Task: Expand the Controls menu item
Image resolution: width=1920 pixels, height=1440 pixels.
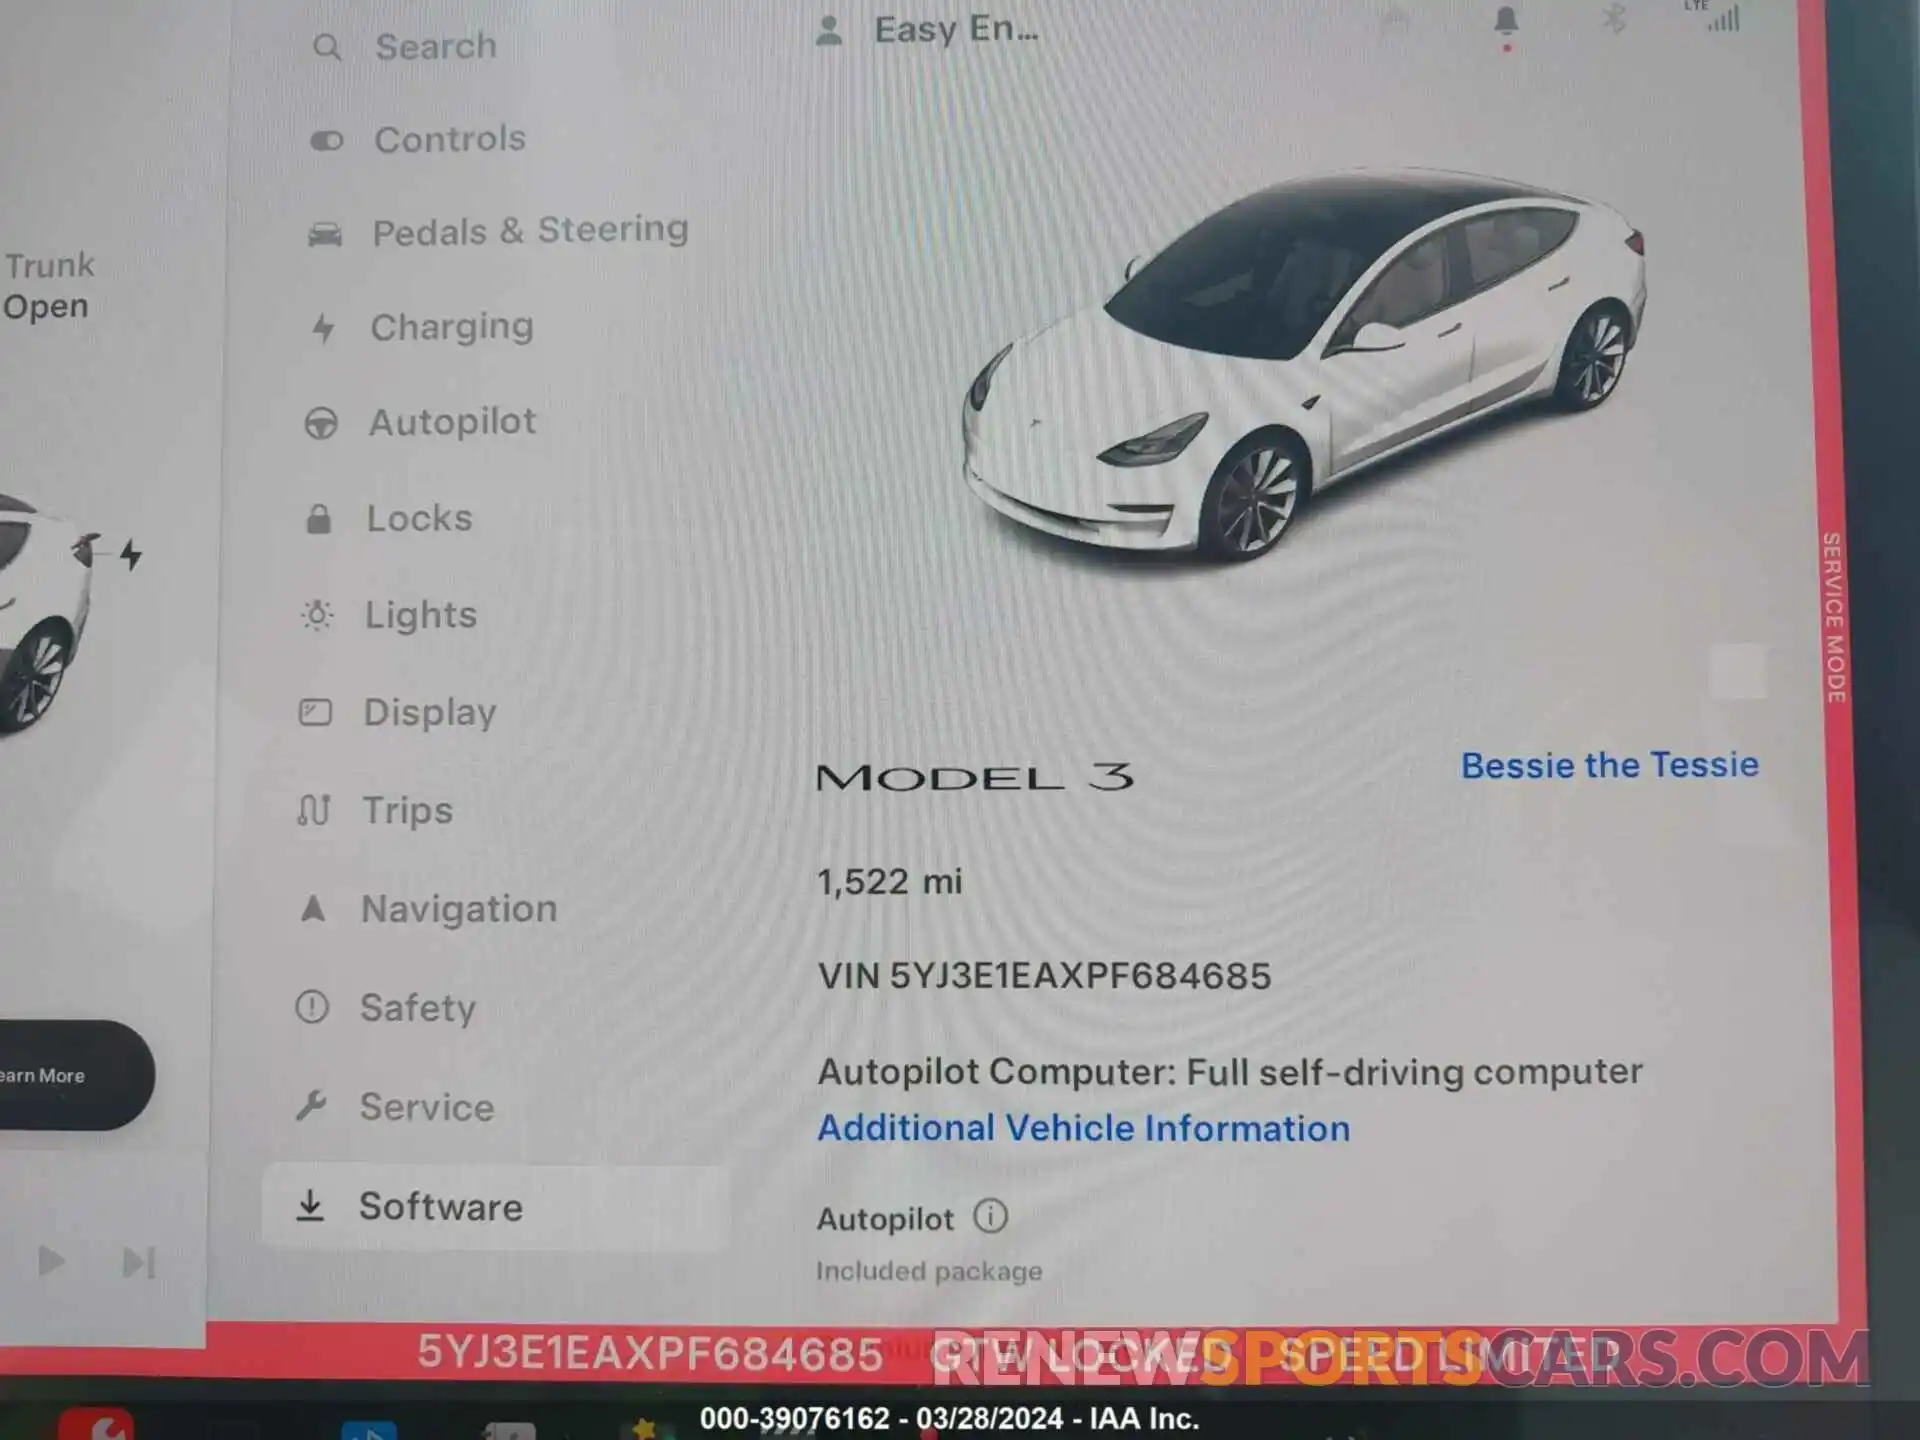Action: tap(449, 139)
